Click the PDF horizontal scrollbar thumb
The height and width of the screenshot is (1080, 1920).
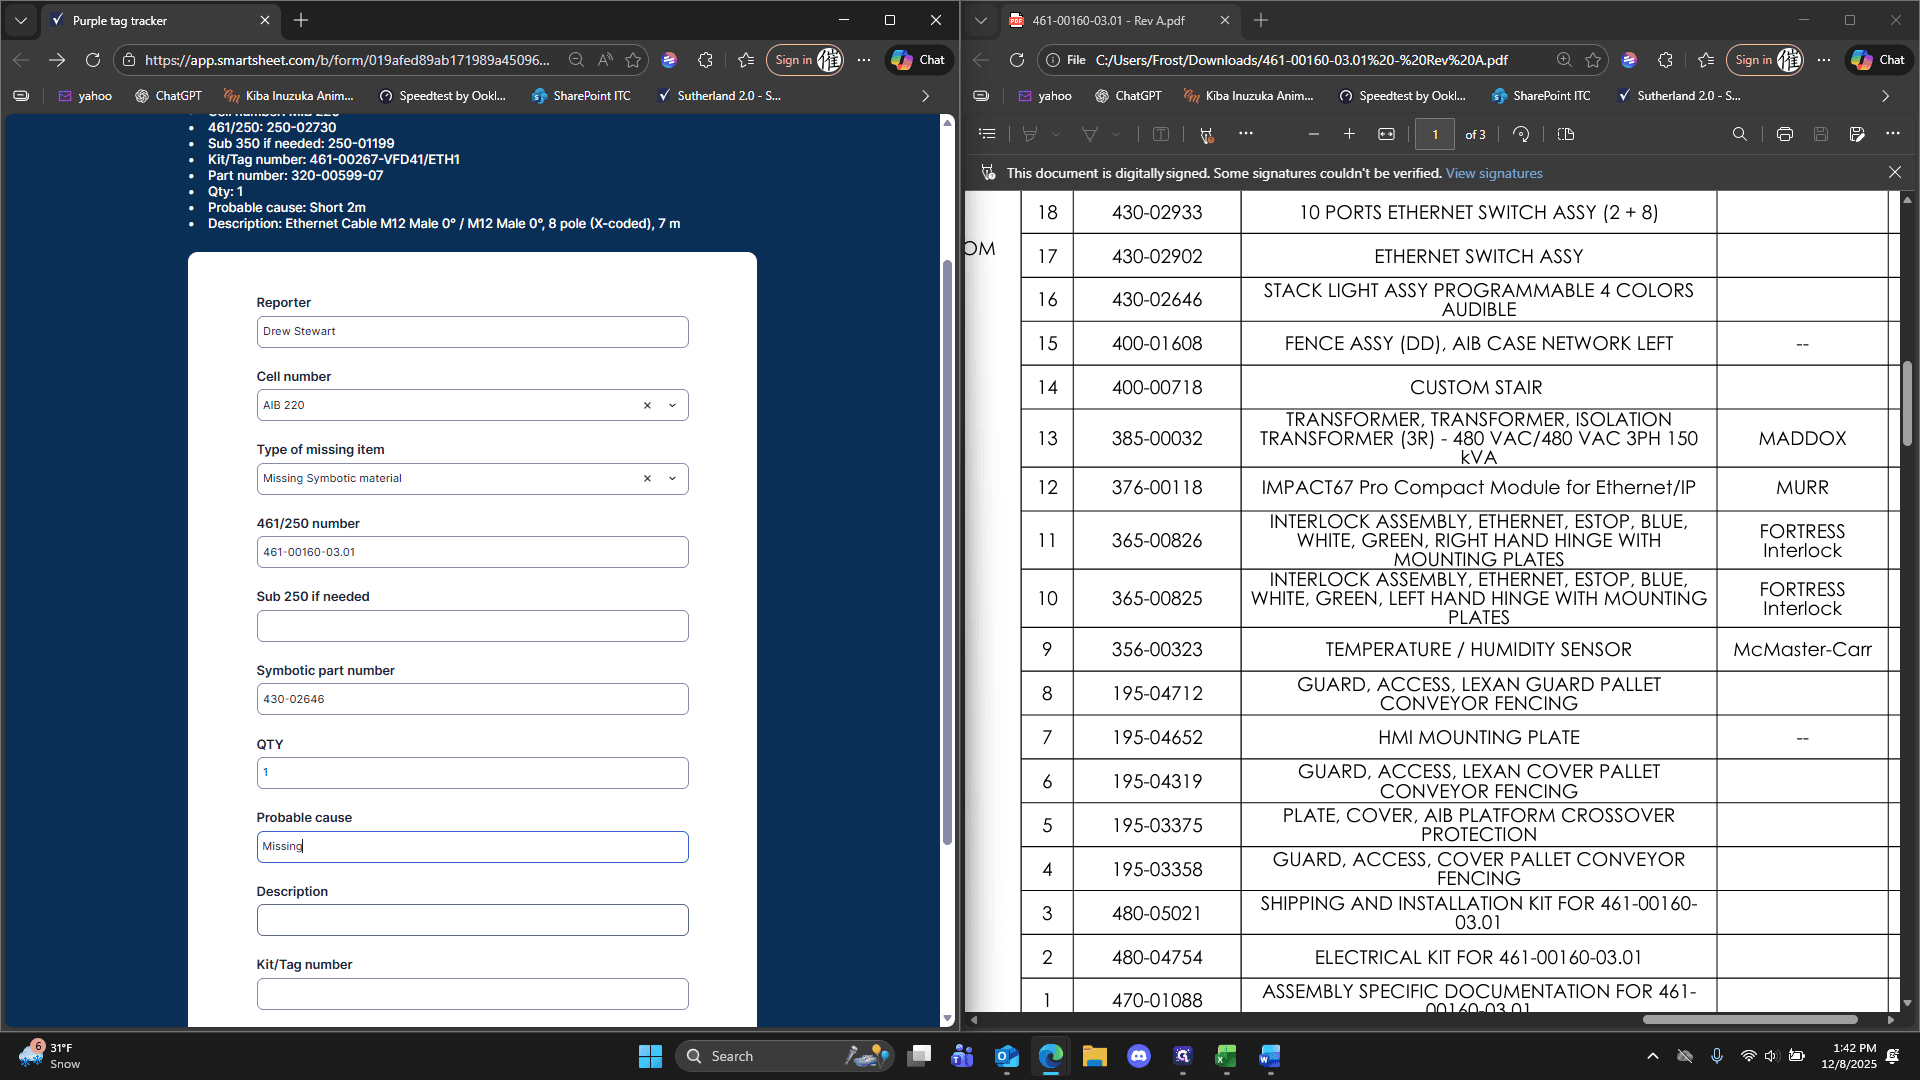[1750, 1020]
